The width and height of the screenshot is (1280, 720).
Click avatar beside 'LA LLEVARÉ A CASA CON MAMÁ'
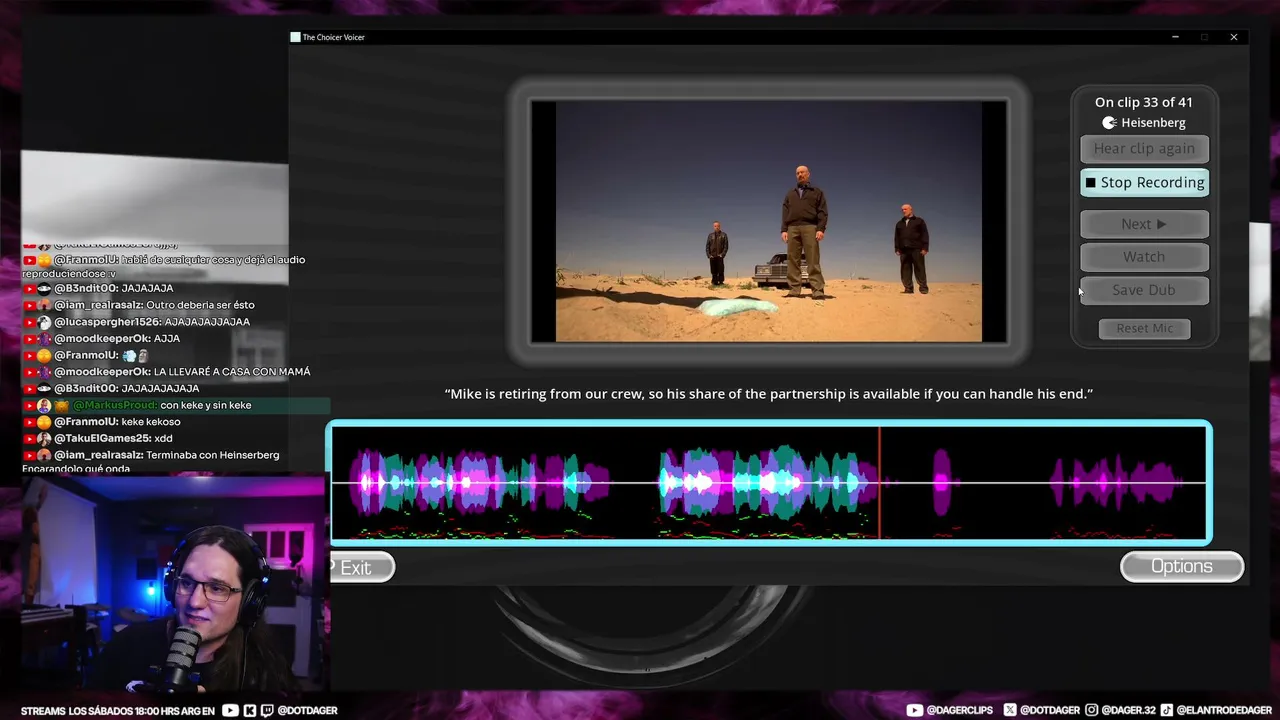pos(44,372)
